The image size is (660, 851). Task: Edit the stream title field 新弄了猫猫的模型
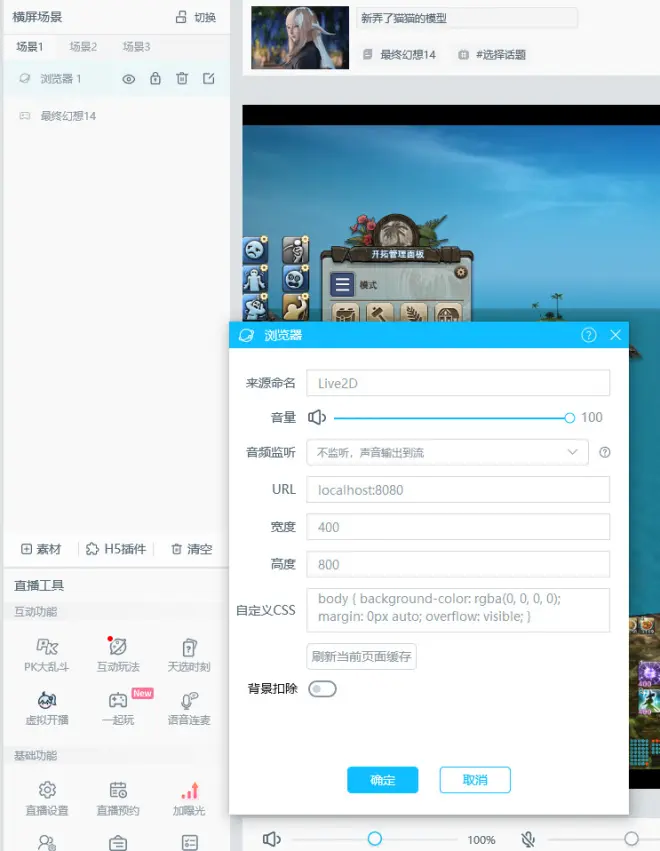pos(467,18)
